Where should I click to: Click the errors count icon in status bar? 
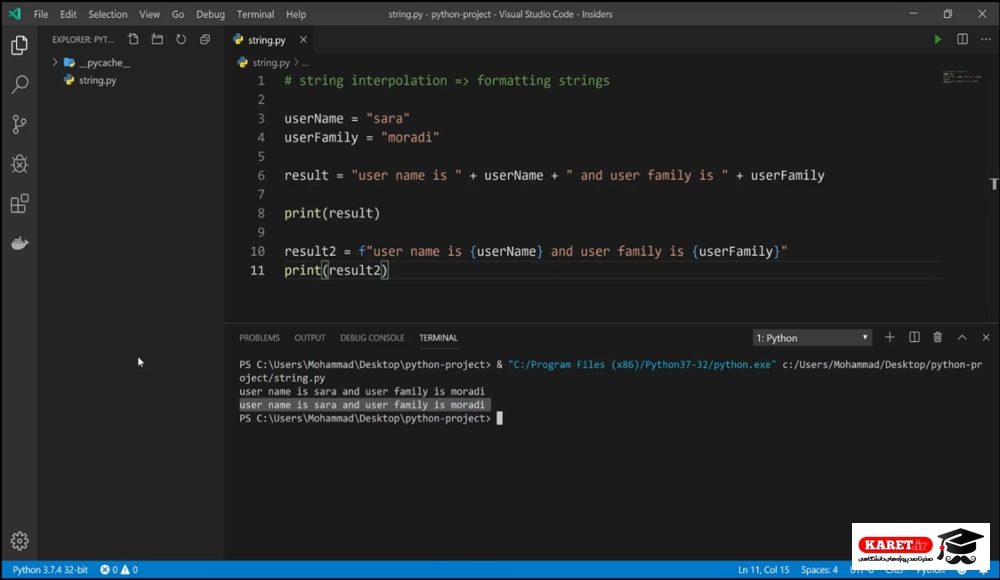[109, 570]
